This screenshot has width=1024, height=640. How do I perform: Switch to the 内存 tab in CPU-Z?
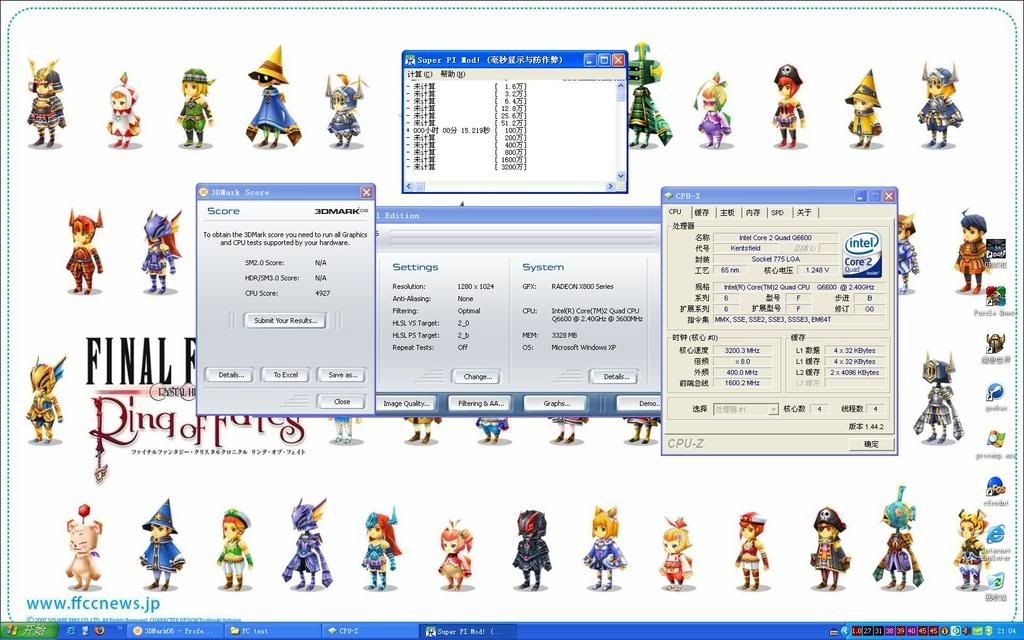pos(753,212)
